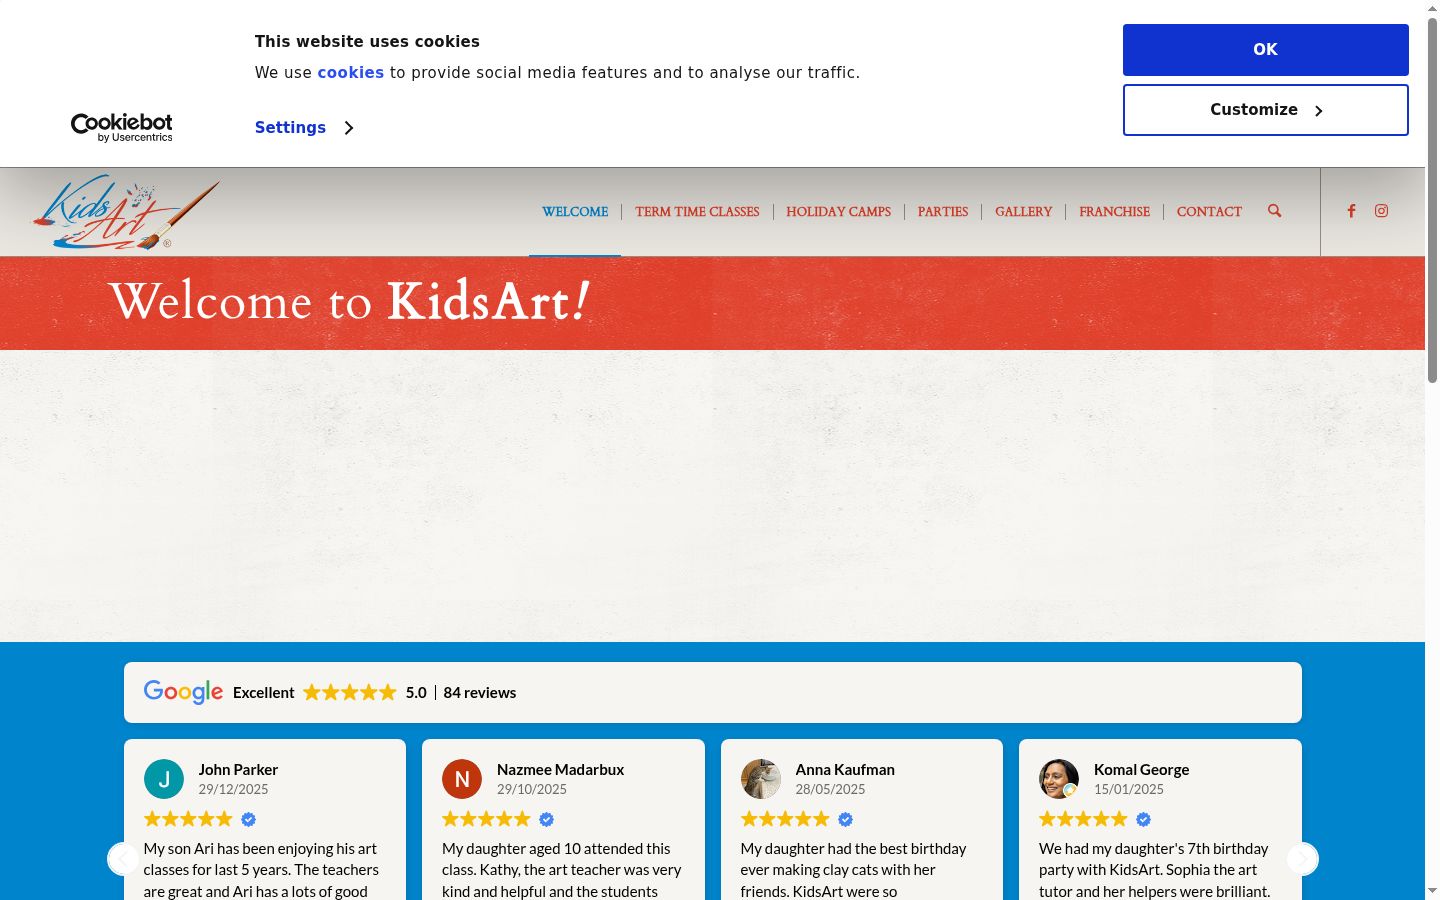Show previous reviews with left arrow
Image resolution: width=1440 pixels, height=900 pixels.
123,859
